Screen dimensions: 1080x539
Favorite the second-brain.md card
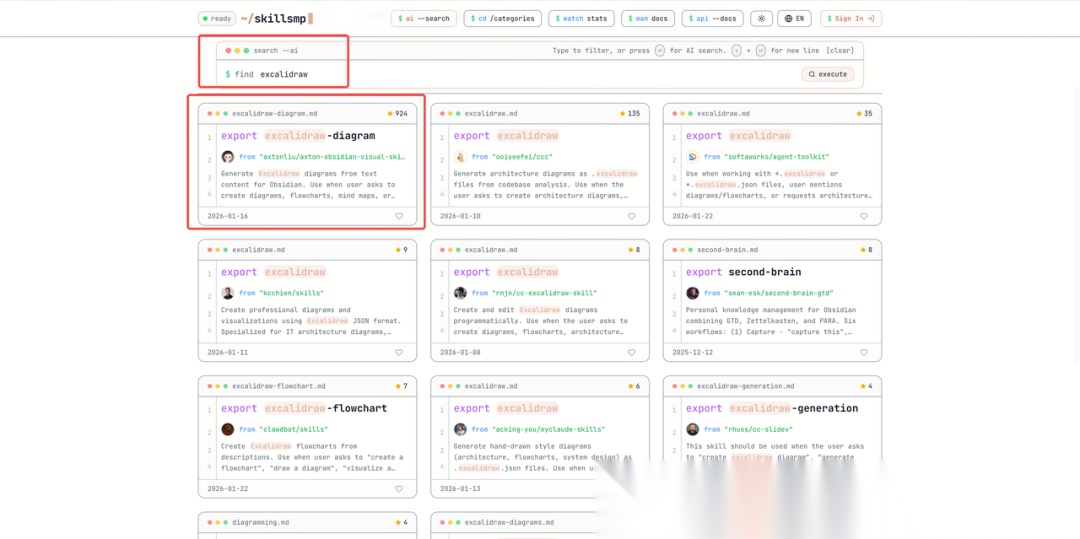[864, 352]
